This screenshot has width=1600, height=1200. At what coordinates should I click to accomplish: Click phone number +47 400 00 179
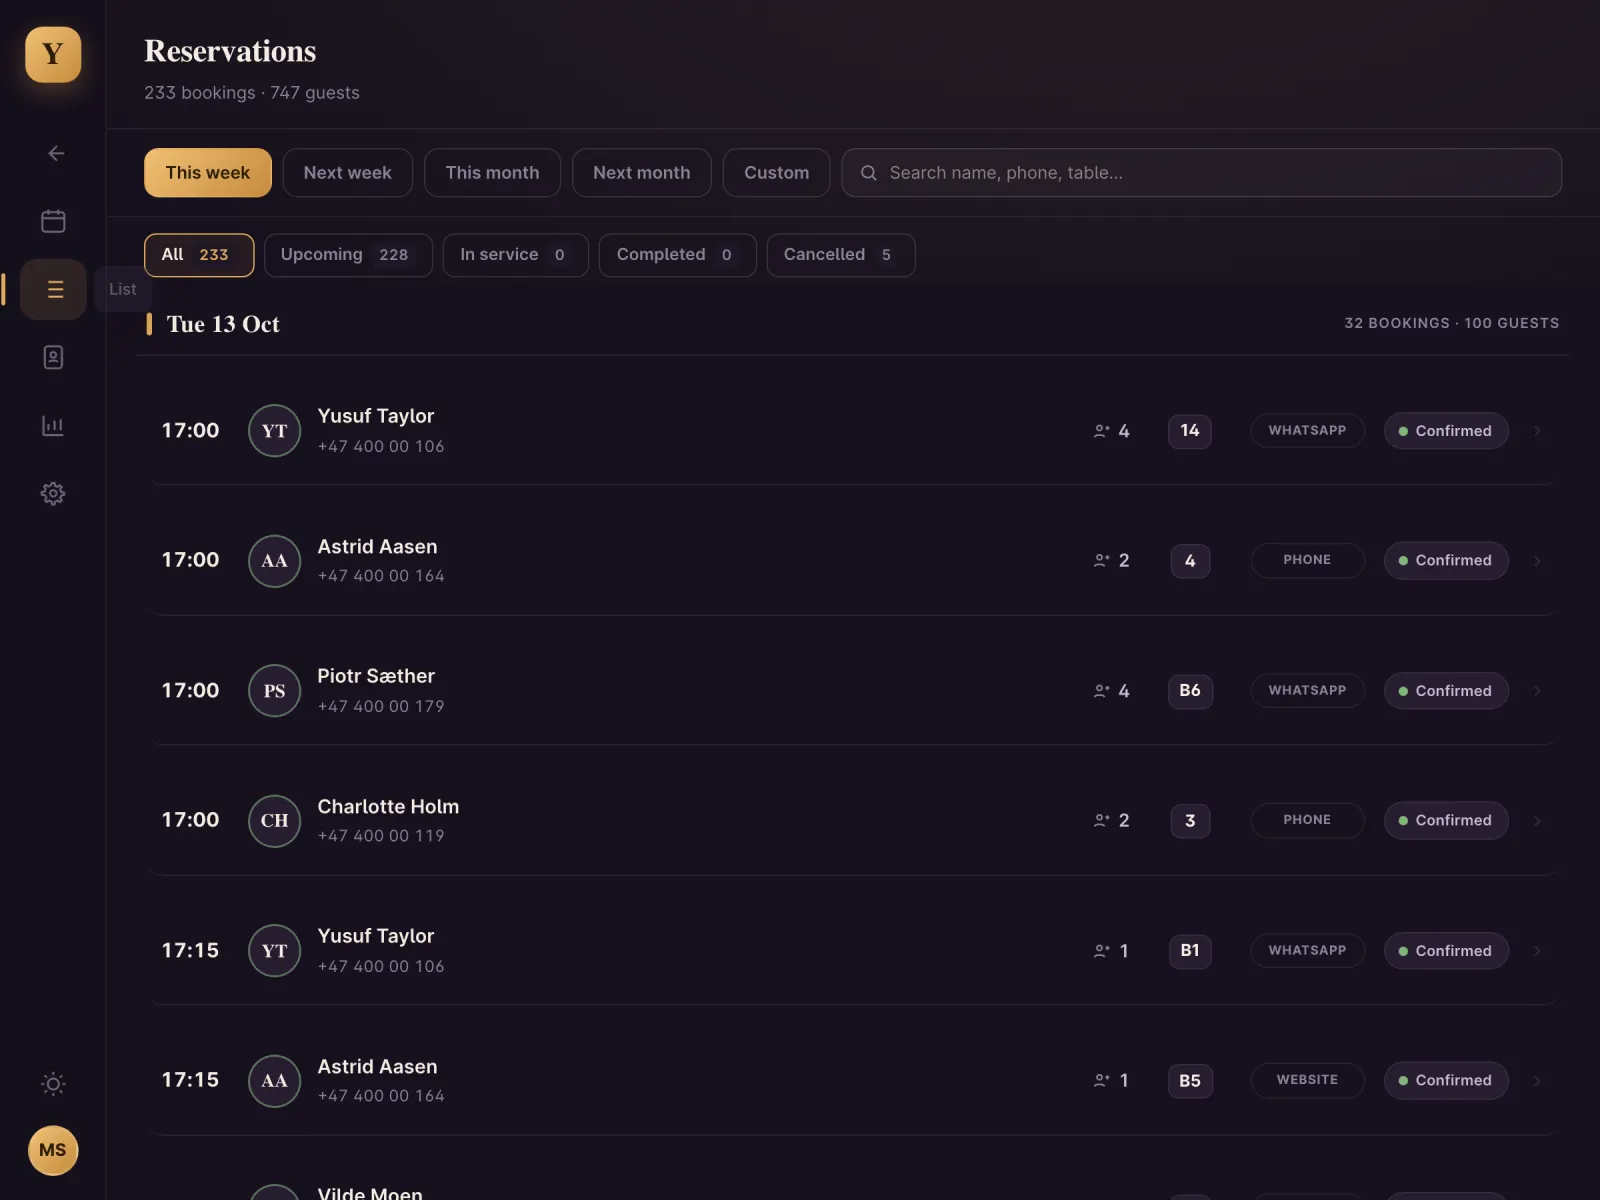point(381,706)
